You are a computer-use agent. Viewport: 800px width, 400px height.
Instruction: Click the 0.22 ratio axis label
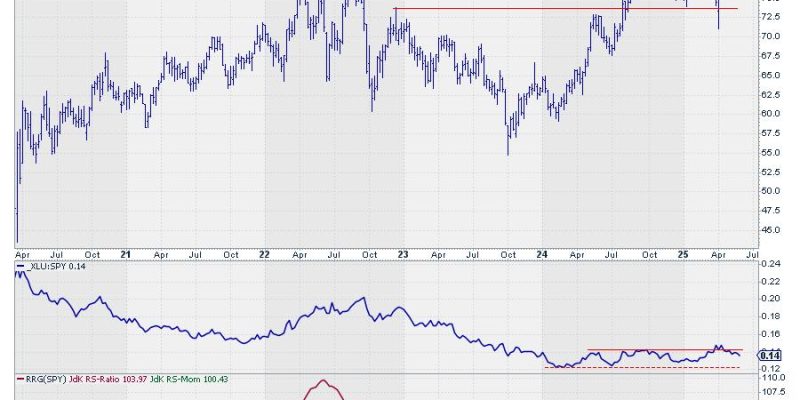tap(770, 281)
